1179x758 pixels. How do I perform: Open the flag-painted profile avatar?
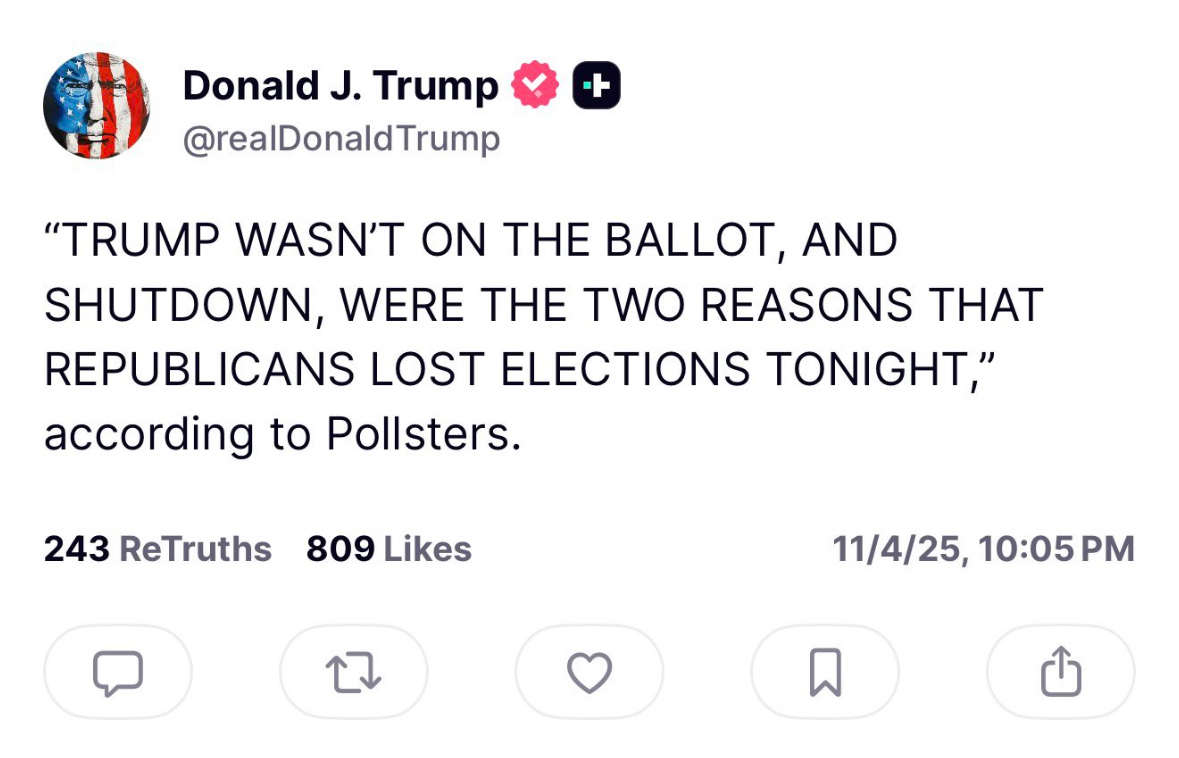96,105
